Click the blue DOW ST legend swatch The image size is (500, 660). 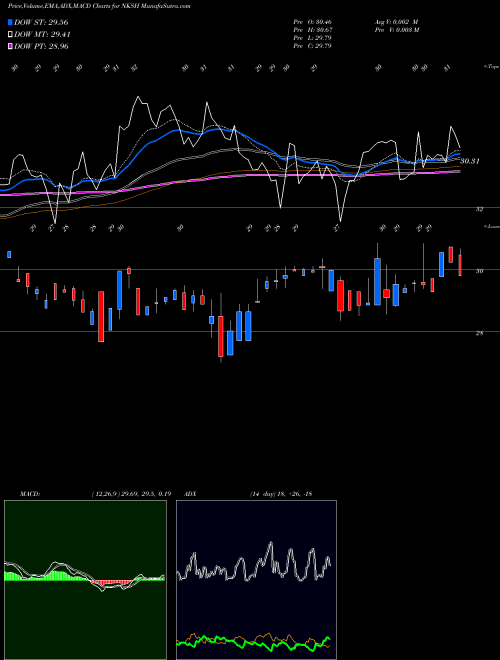10,22
